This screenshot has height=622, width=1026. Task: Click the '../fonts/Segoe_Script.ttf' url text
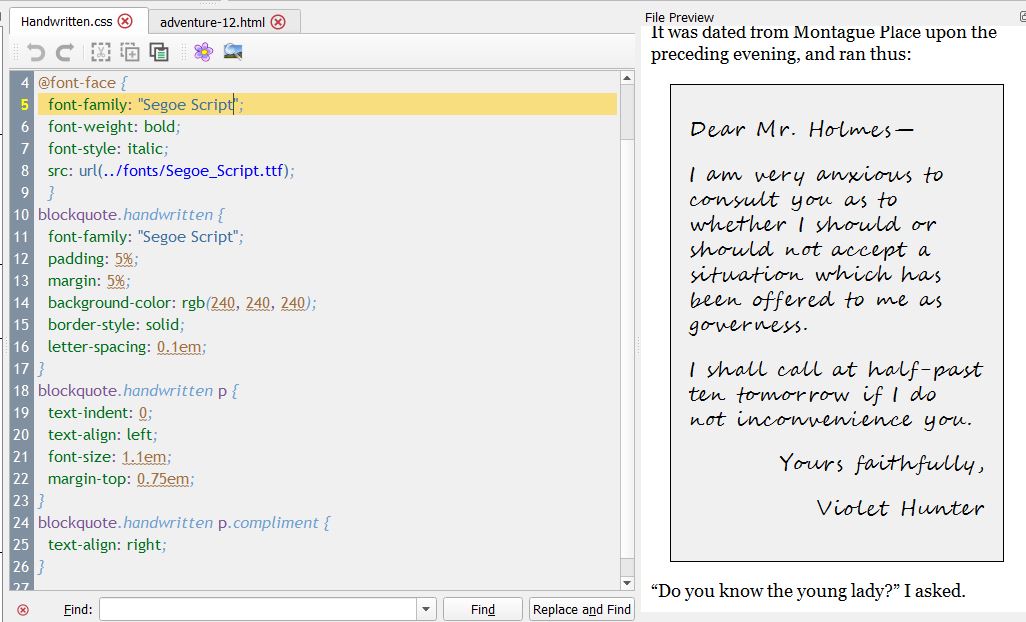[x=193, y=171]
